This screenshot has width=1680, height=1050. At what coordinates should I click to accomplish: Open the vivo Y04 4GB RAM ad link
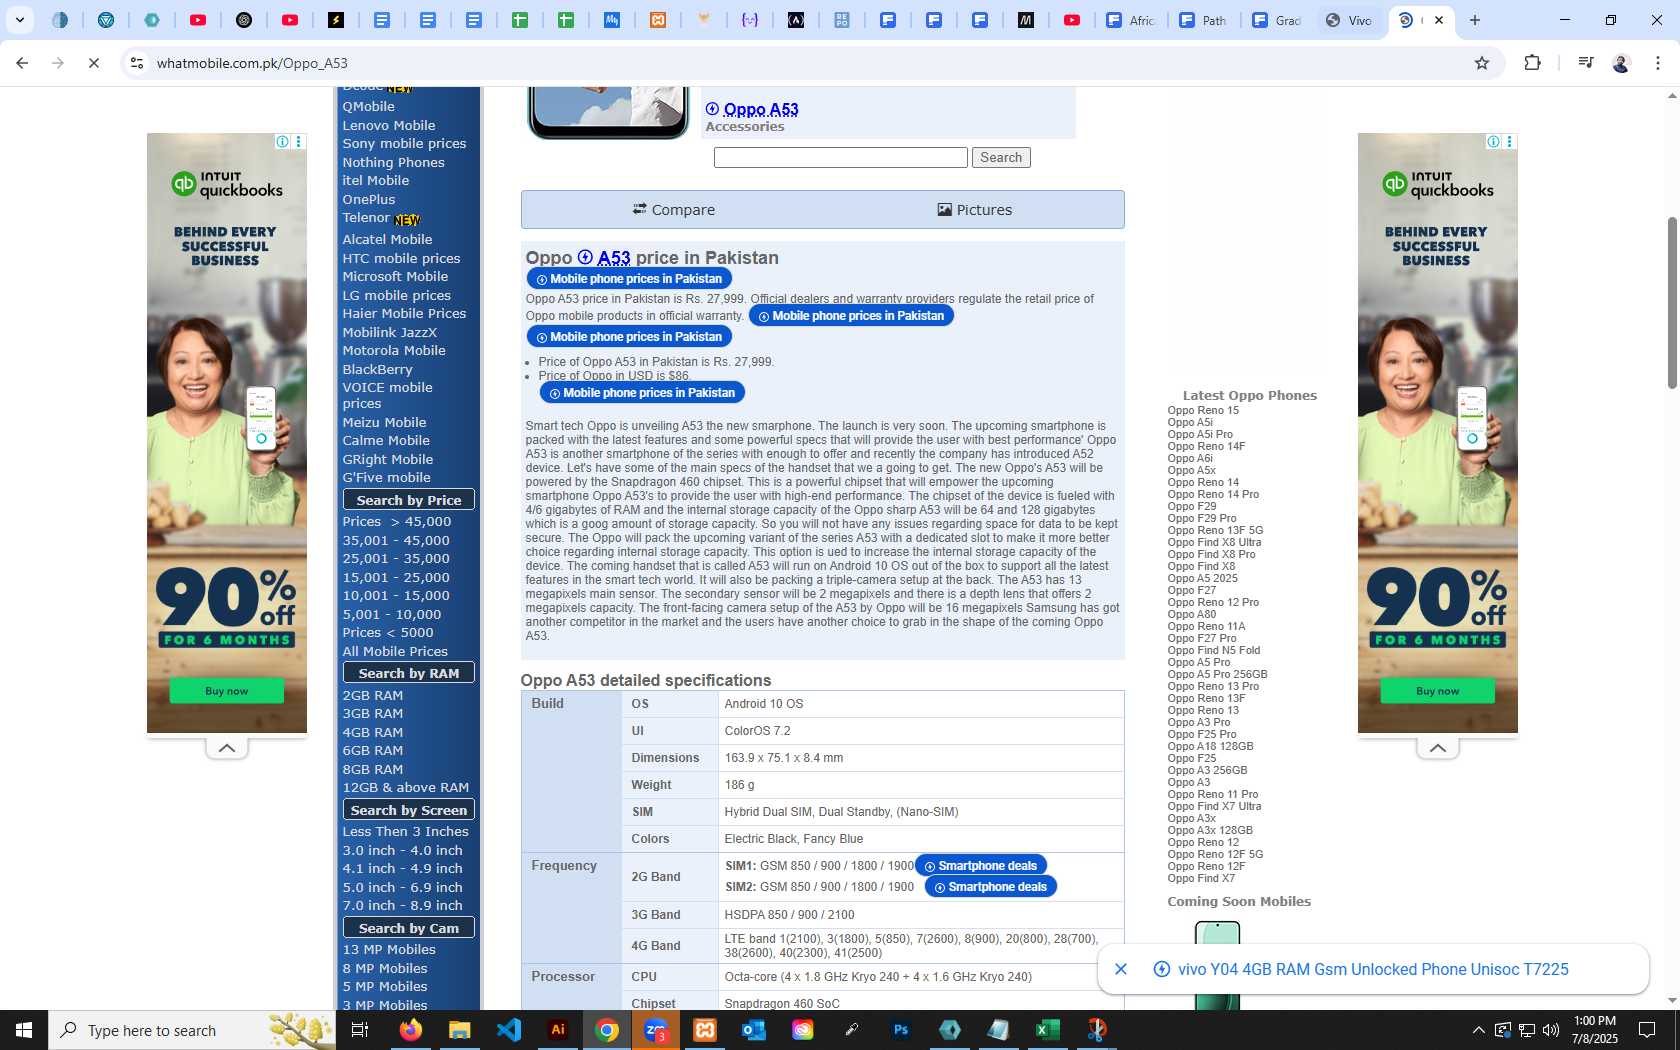coord(1373,969)
